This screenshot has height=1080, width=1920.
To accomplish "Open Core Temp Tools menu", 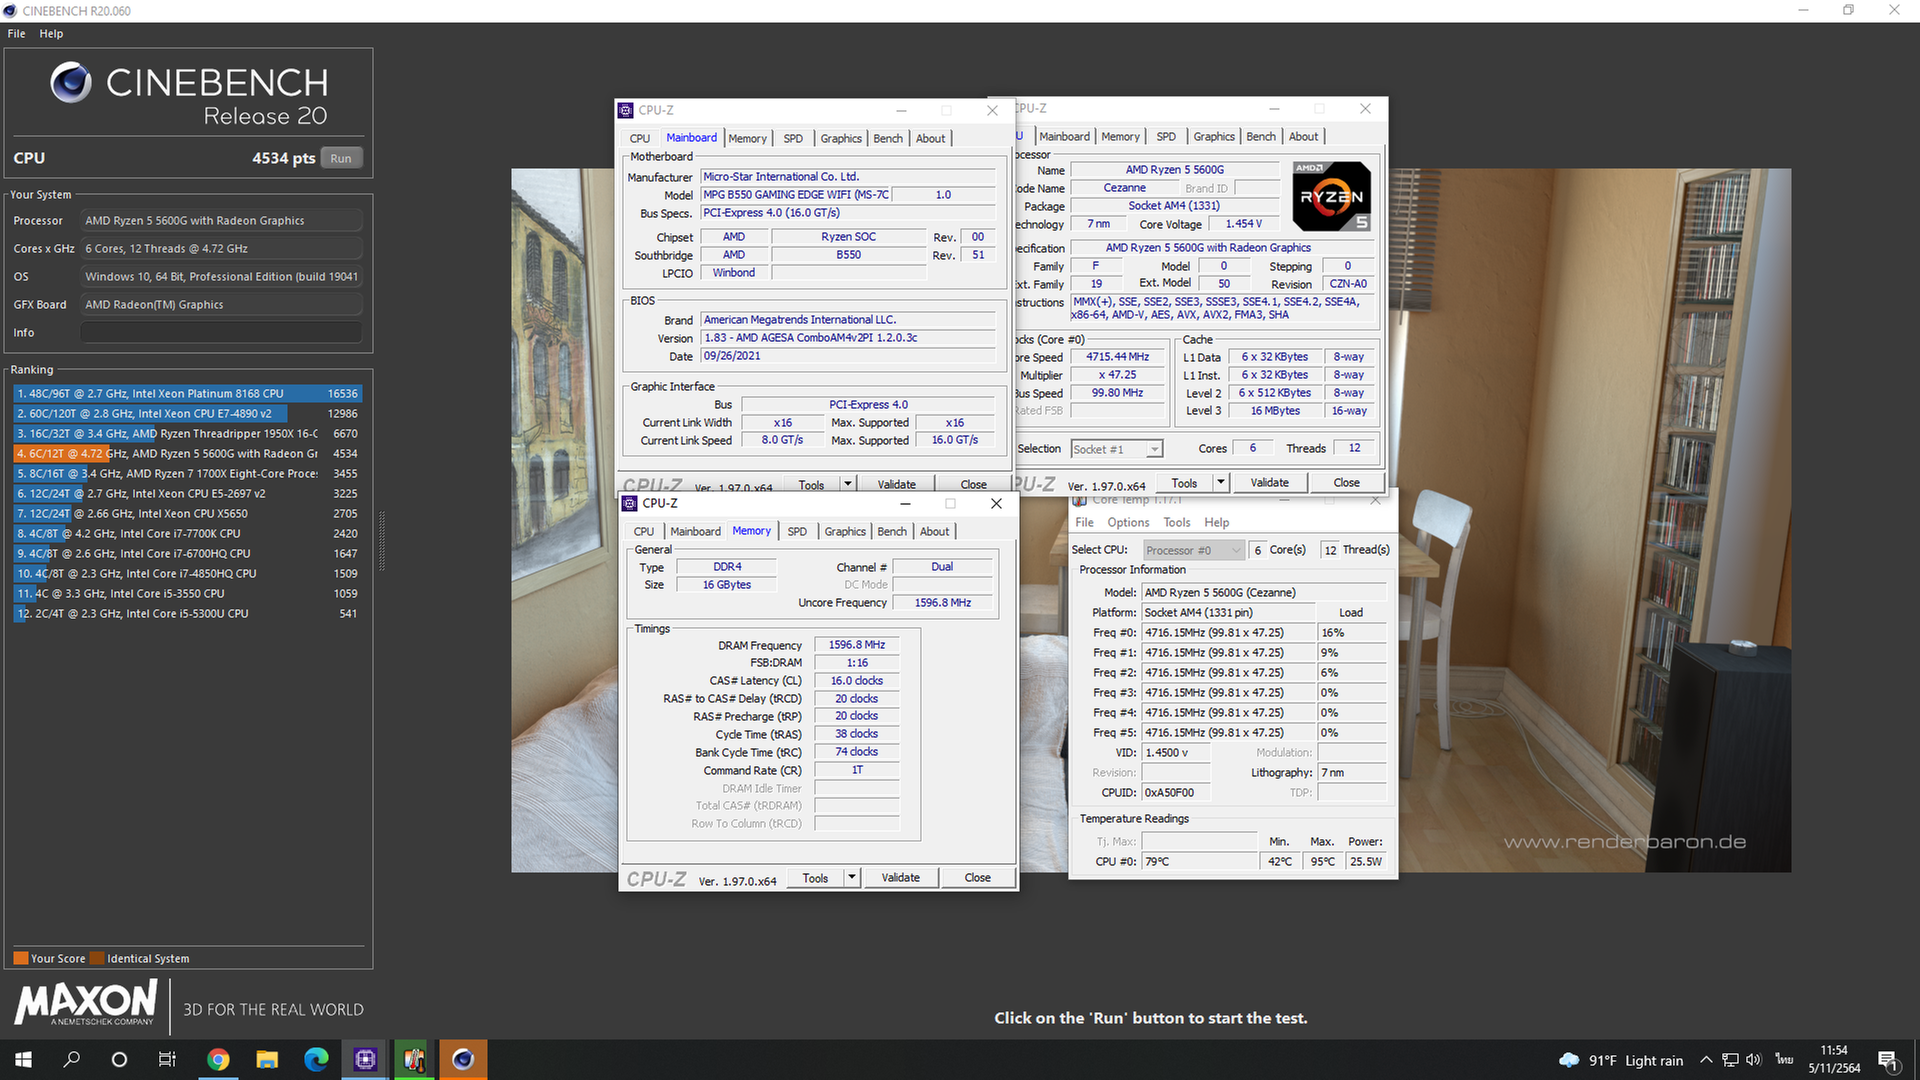I will (x=1177, y=522).
